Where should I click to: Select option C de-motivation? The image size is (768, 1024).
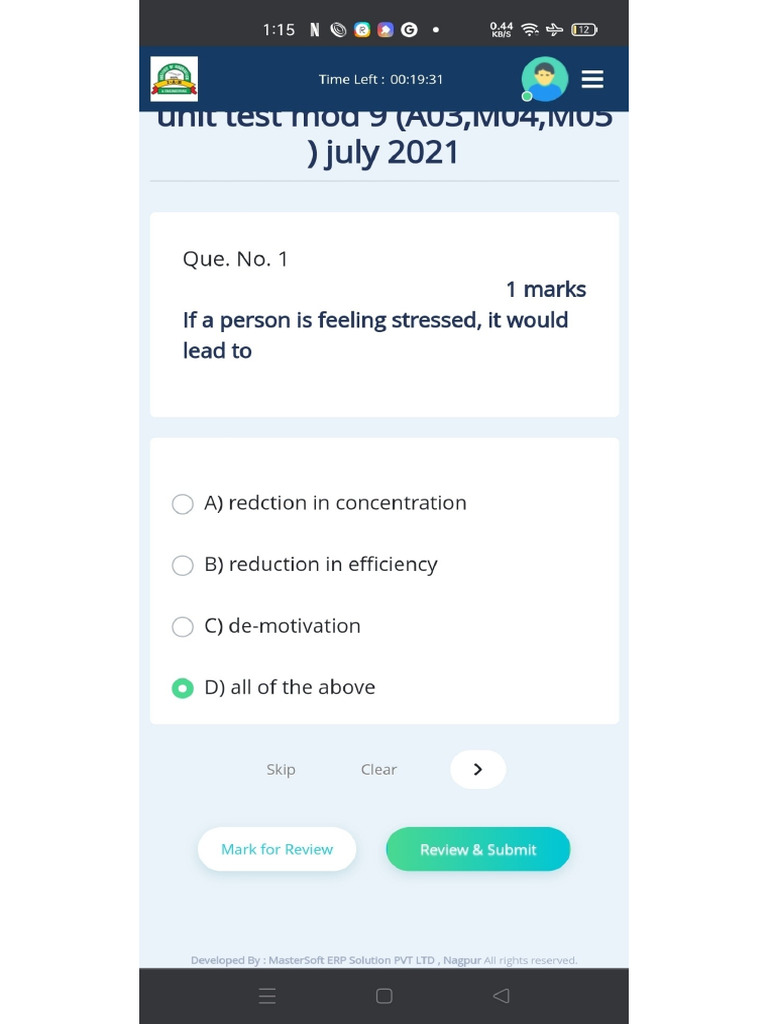[183, 627]
